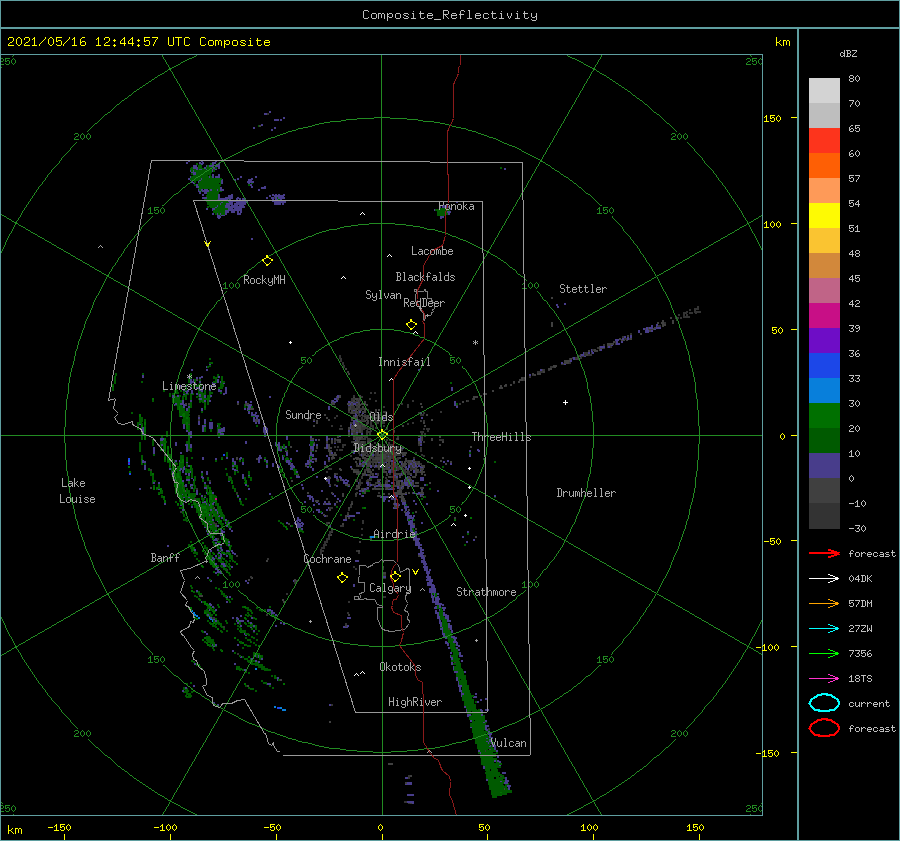Select the 18TS legend label text
The image size is (900, 841).
(x=860, y=679)
